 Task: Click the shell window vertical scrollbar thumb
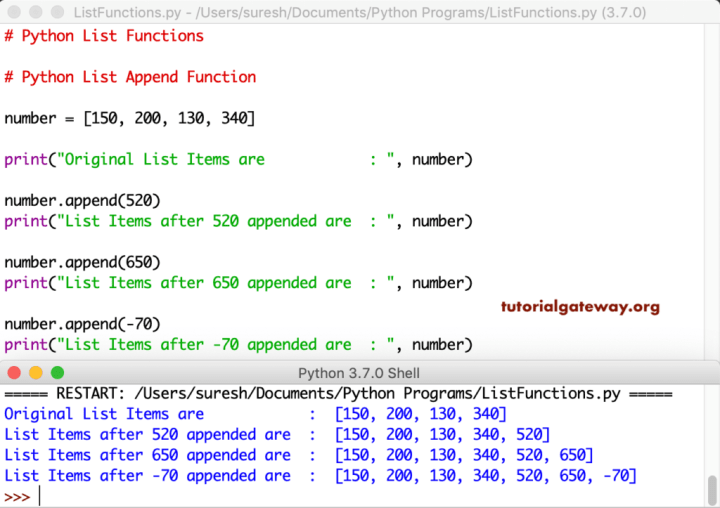[712, 490]
